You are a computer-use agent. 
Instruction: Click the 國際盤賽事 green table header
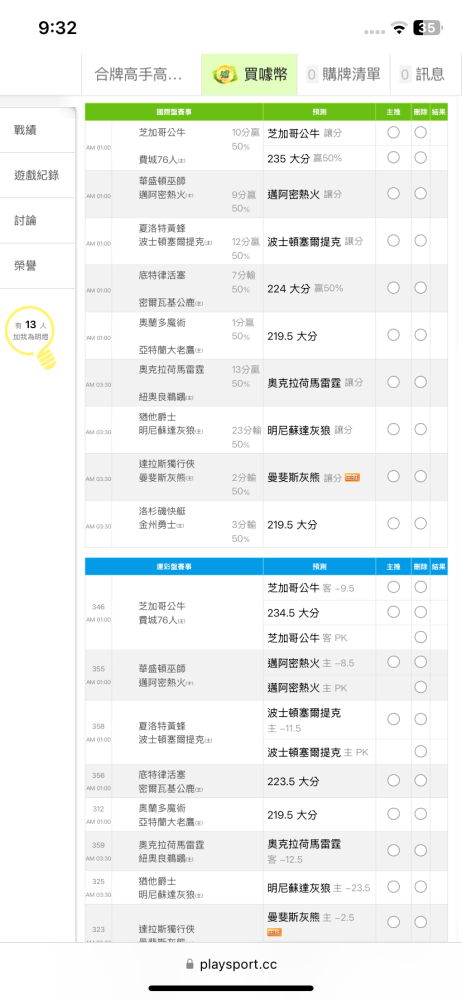tap(174, 112)
